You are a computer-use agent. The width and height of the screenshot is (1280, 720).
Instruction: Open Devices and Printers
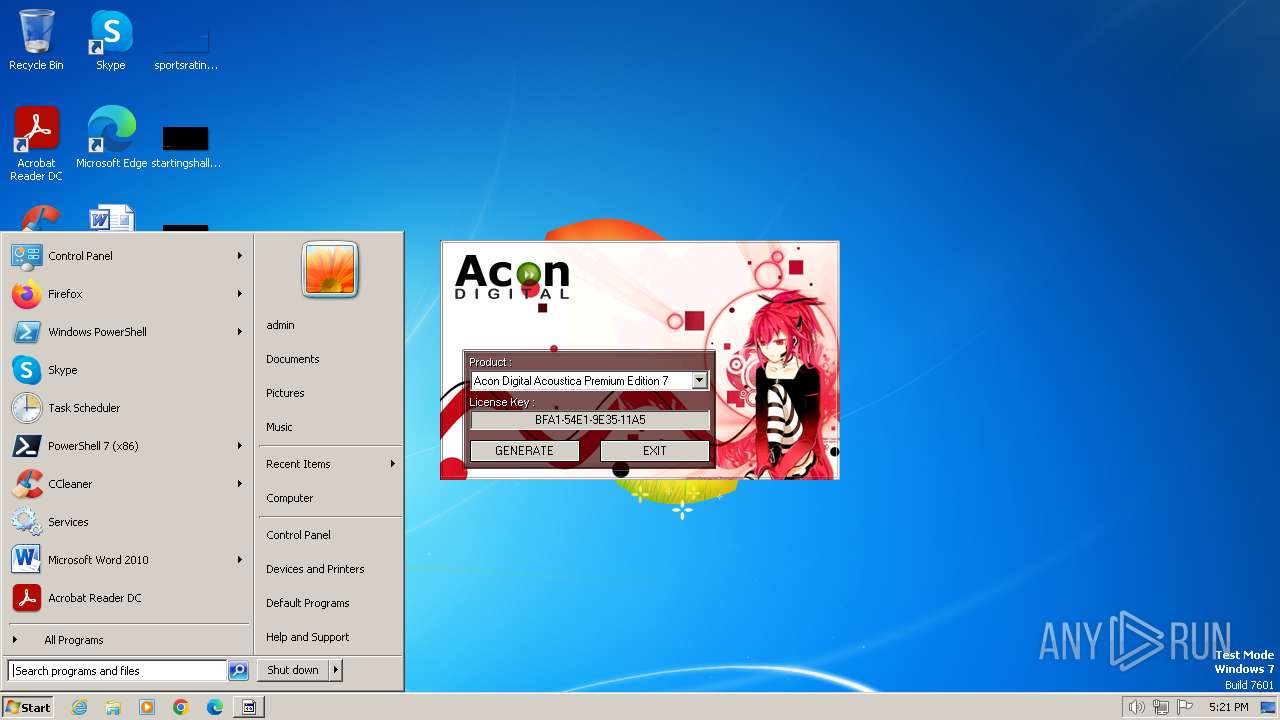(x=330, y=569)
